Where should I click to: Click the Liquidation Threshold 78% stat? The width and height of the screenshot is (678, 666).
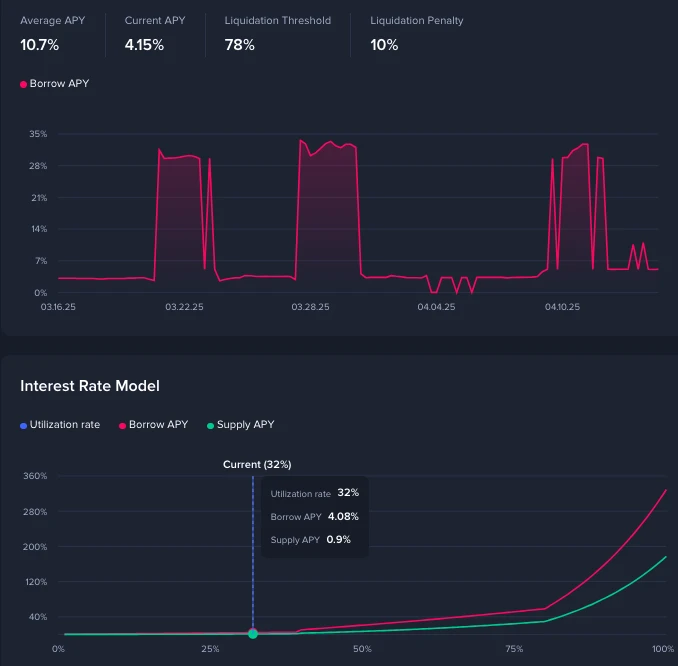coord(278,33)
